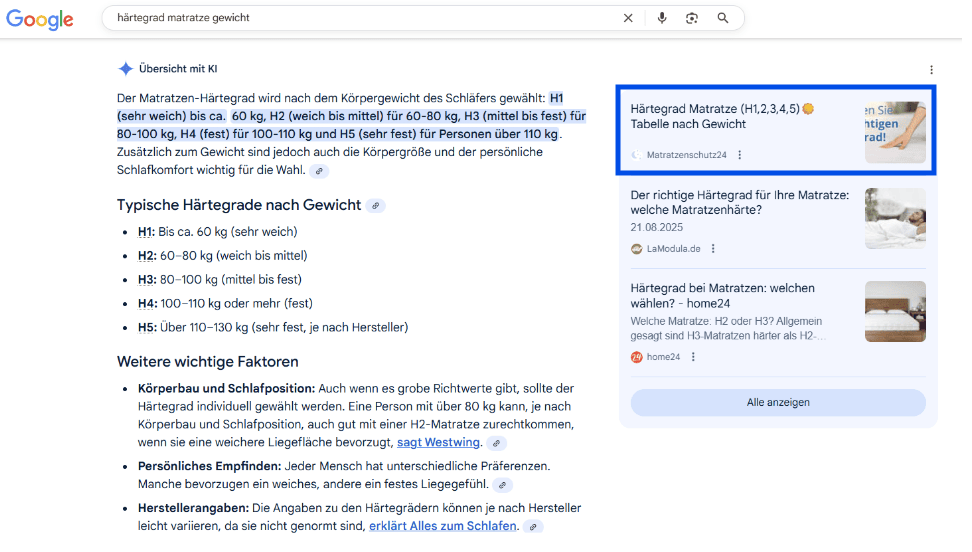This screenshot has height=552, width=972.
Task: Open the AI overview three-dot options menu
Action: [x=931, y=70]
